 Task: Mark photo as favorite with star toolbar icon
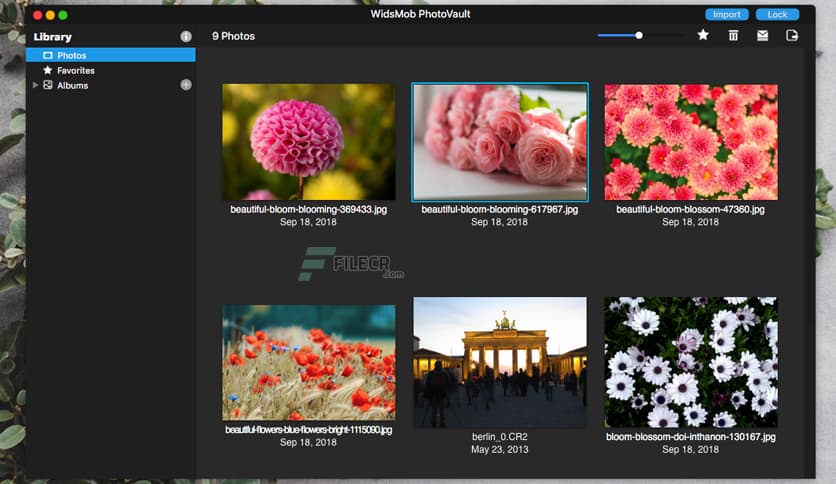pyautogui.click(x=703, y=35)
